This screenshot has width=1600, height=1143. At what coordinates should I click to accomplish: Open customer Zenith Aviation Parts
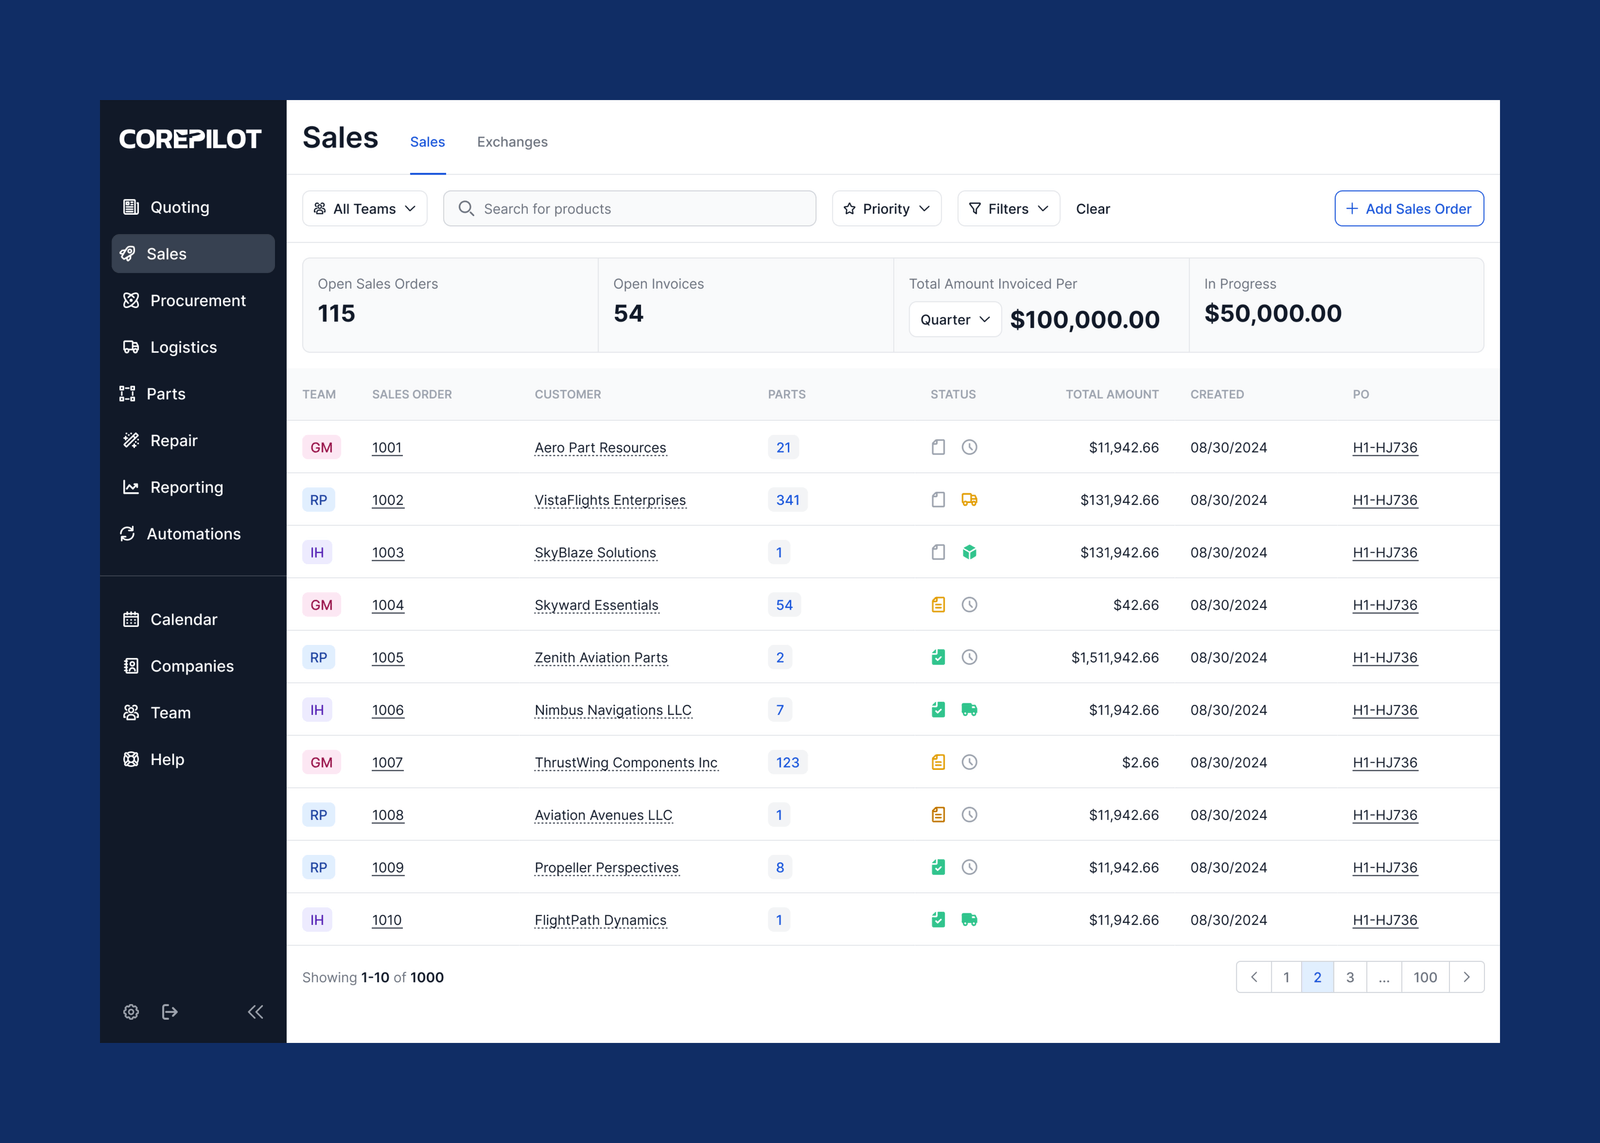601,657
